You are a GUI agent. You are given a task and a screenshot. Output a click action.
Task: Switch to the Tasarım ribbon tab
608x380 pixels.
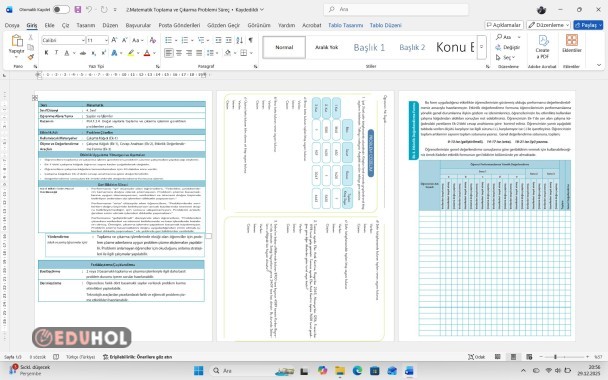[x=86, y=25]
